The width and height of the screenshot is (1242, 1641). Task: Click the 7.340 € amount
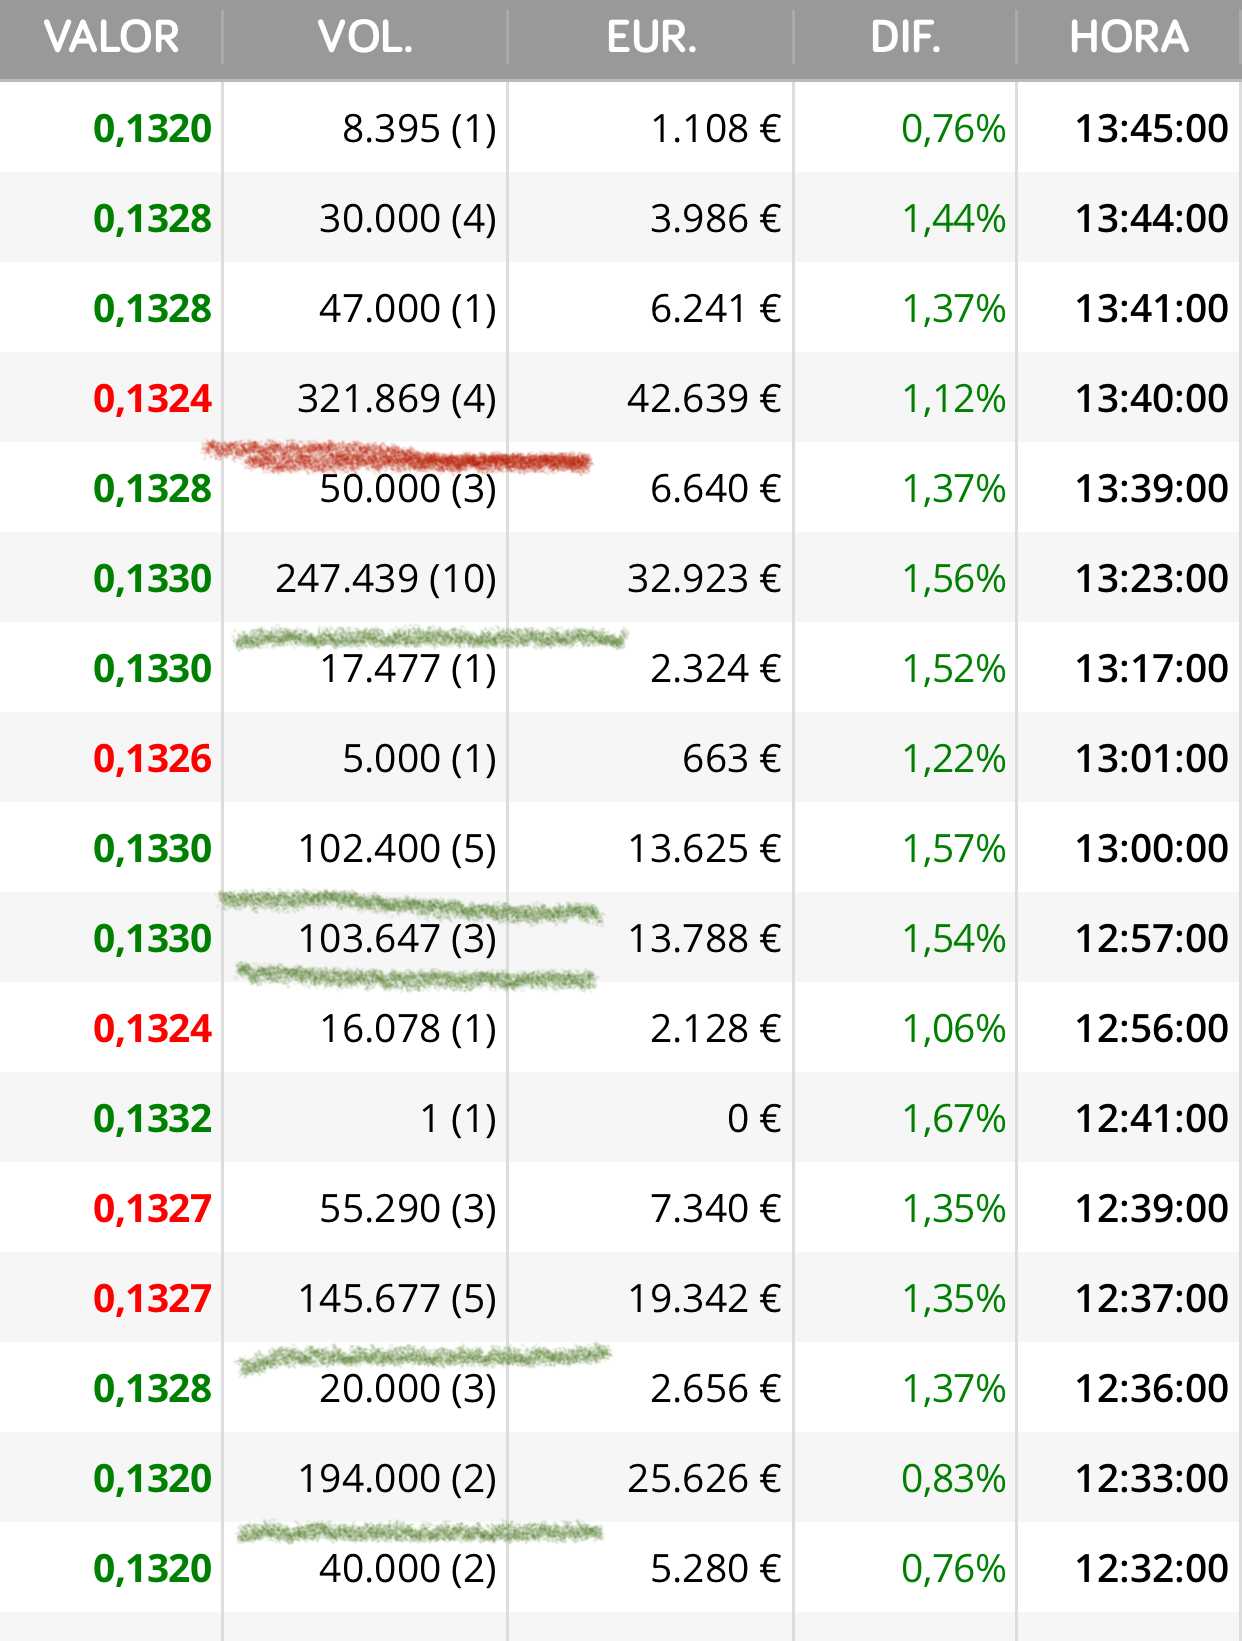(x=715, y=1209)
